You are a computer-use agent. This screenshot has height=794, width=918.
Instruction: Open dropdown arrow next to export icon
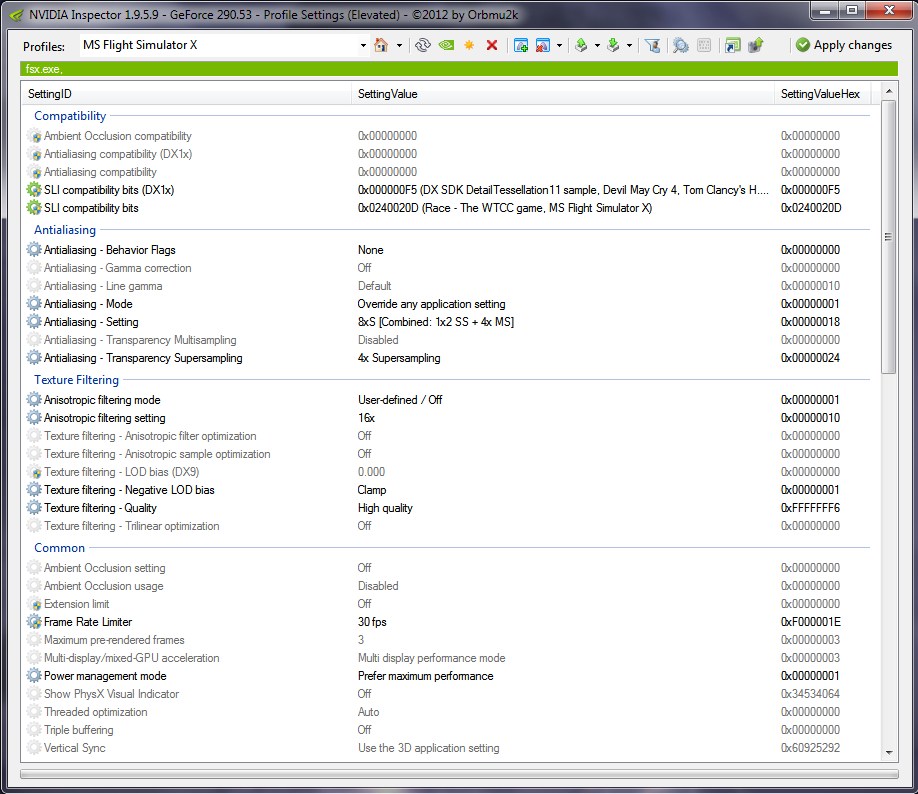tap(597, 45)
